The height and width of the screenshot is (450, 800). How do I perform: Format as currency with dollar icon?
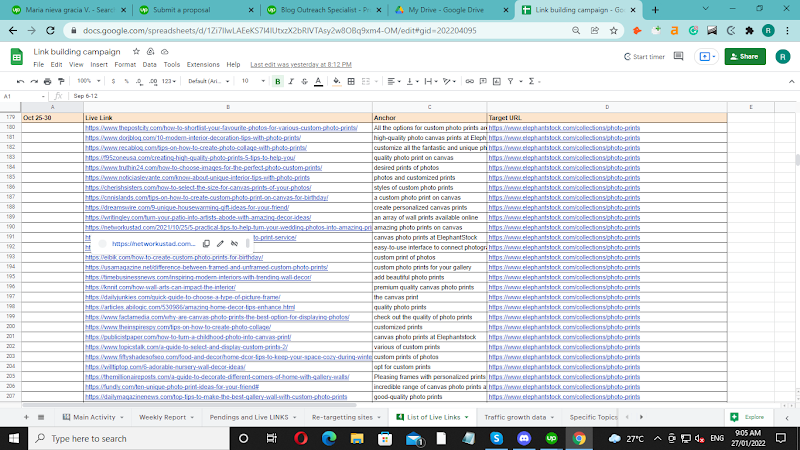pos(113,81)
